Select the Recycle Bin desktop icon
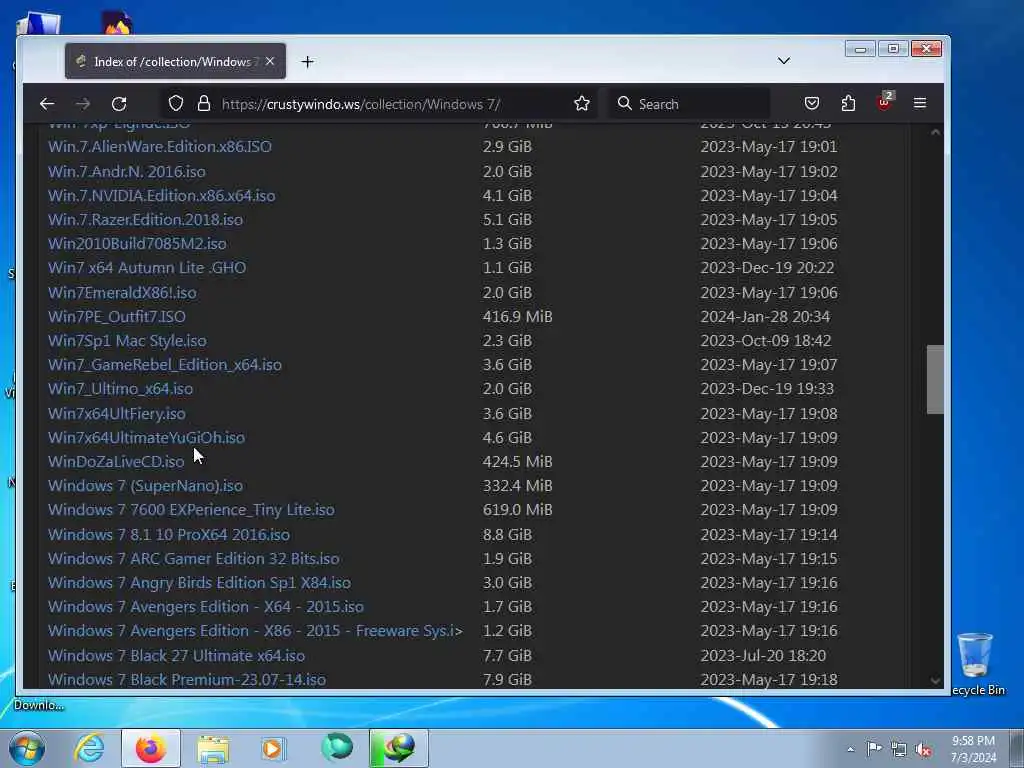1024x768 pixels. coord(976,664)
